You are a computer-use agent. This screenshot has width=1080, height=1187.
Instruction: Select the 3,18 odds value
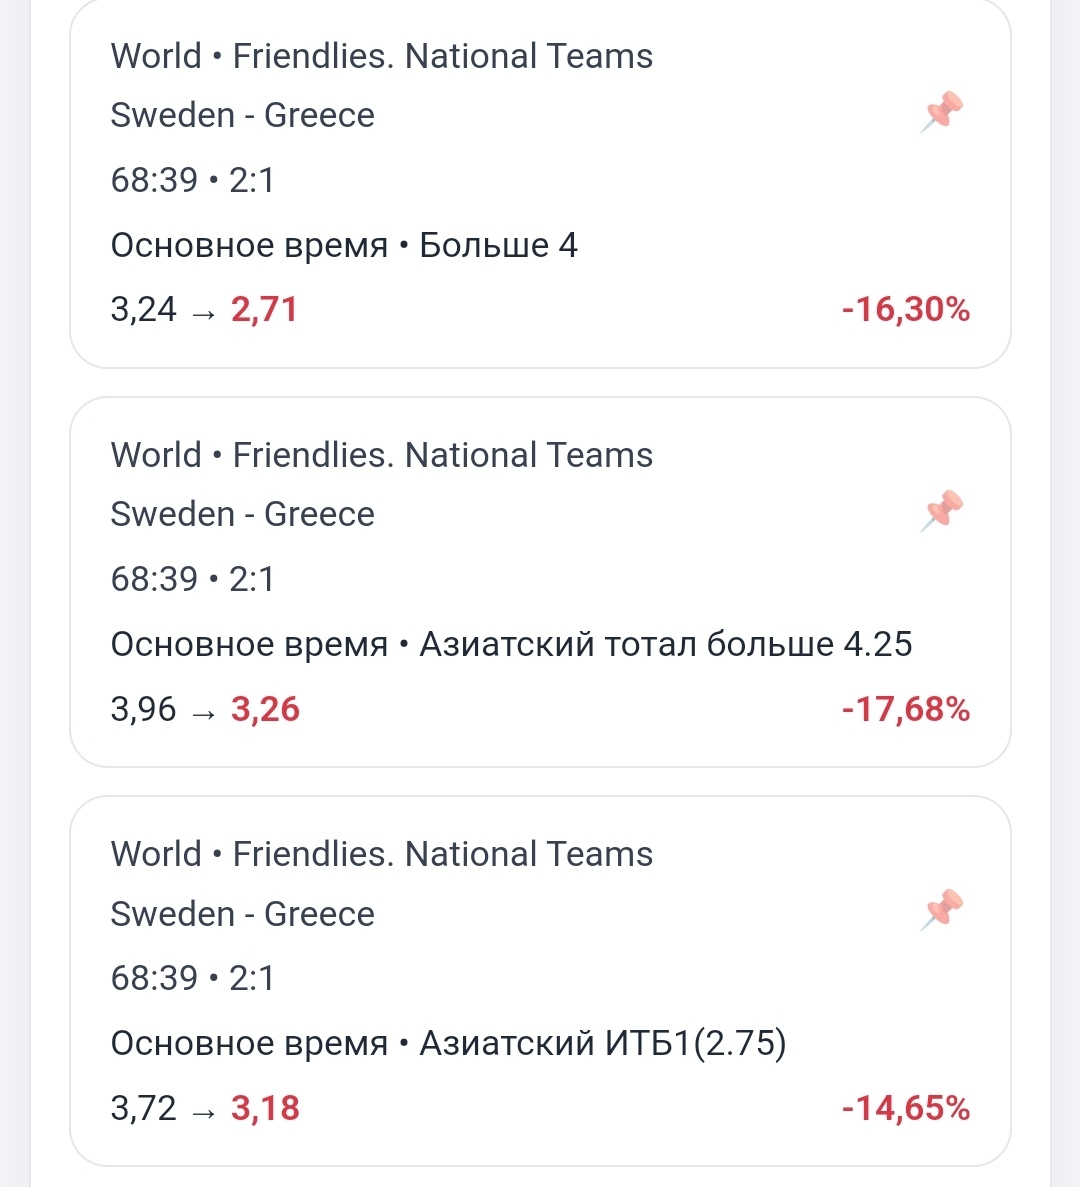pos(265,1108)
